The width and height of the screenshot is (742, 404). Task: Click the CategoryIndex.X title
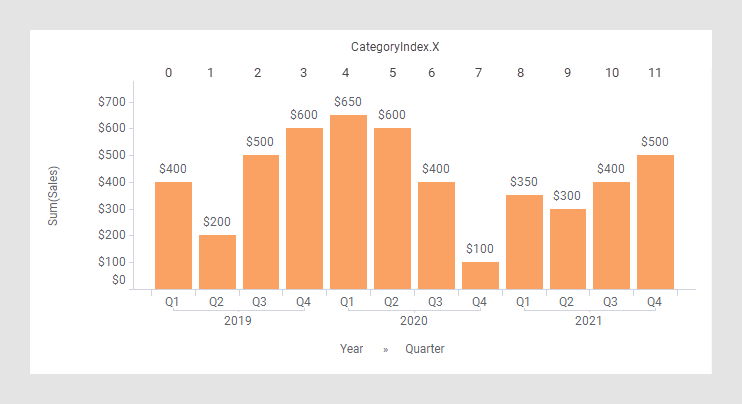395,47
